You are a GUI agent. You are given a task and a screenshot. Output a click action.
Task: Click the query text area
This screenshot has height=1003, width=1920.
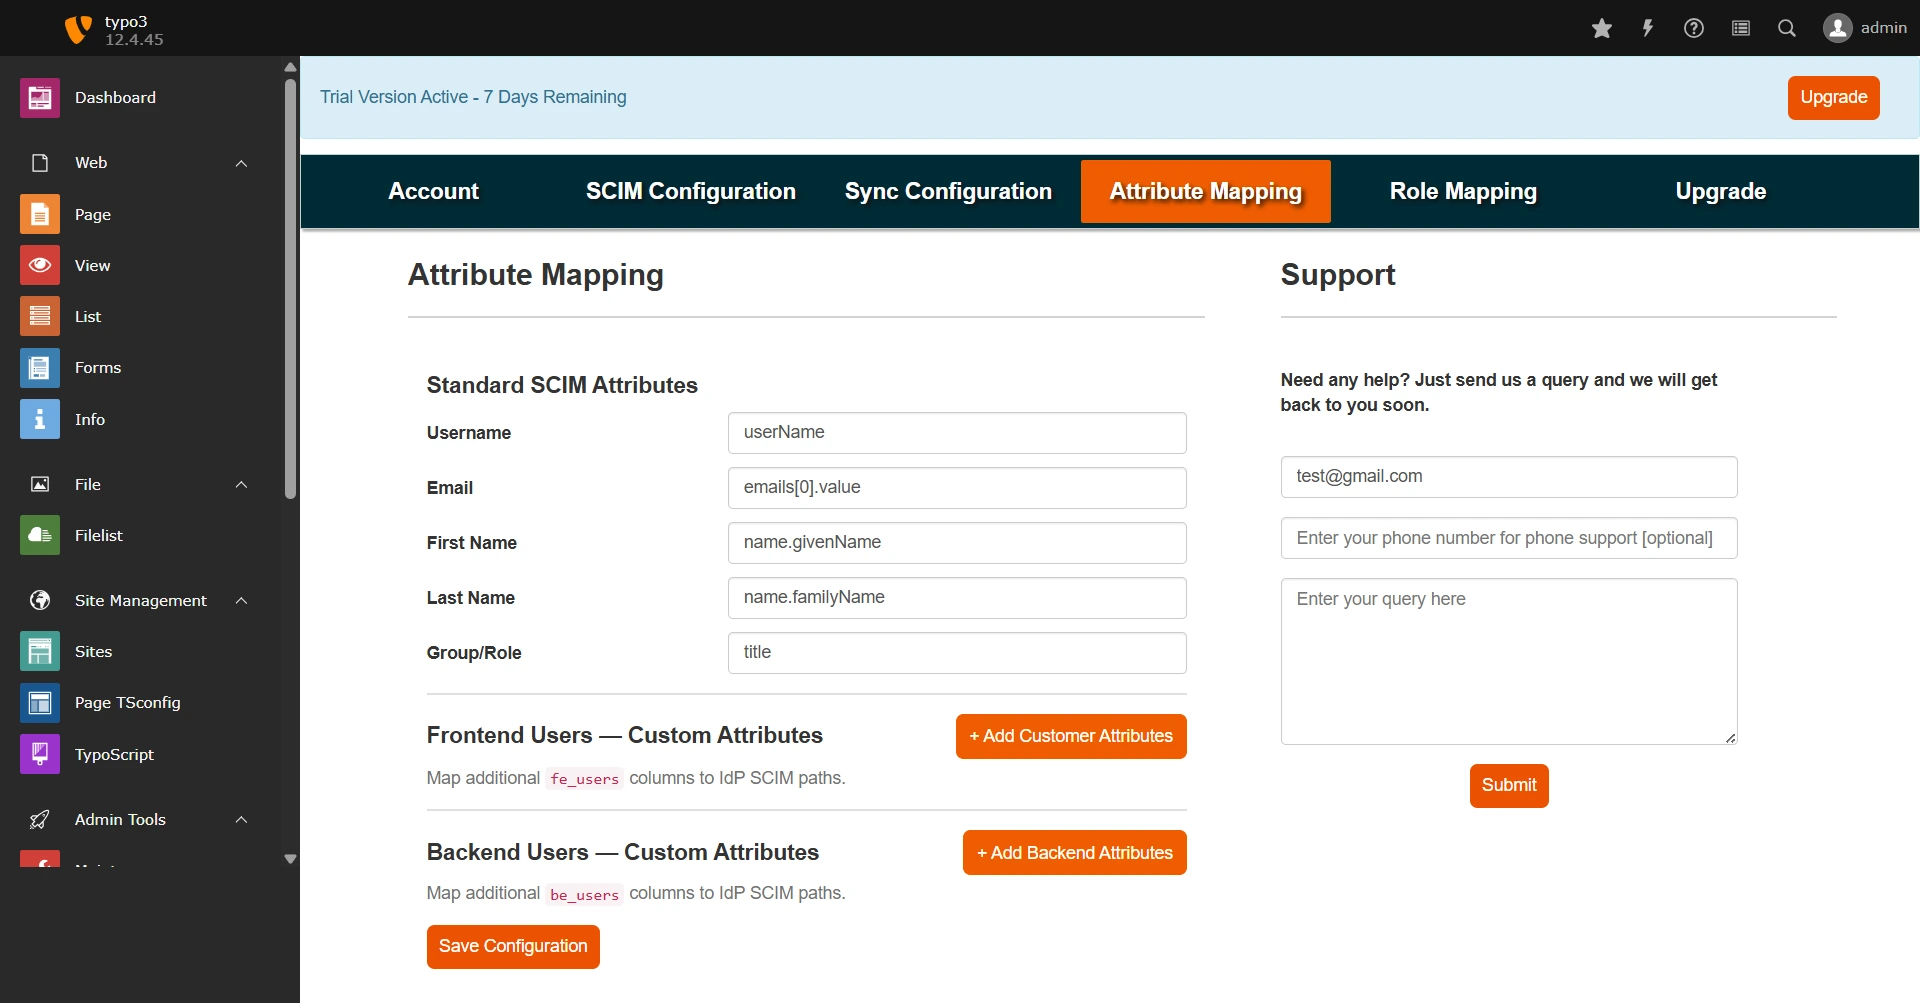[1509, 661]
